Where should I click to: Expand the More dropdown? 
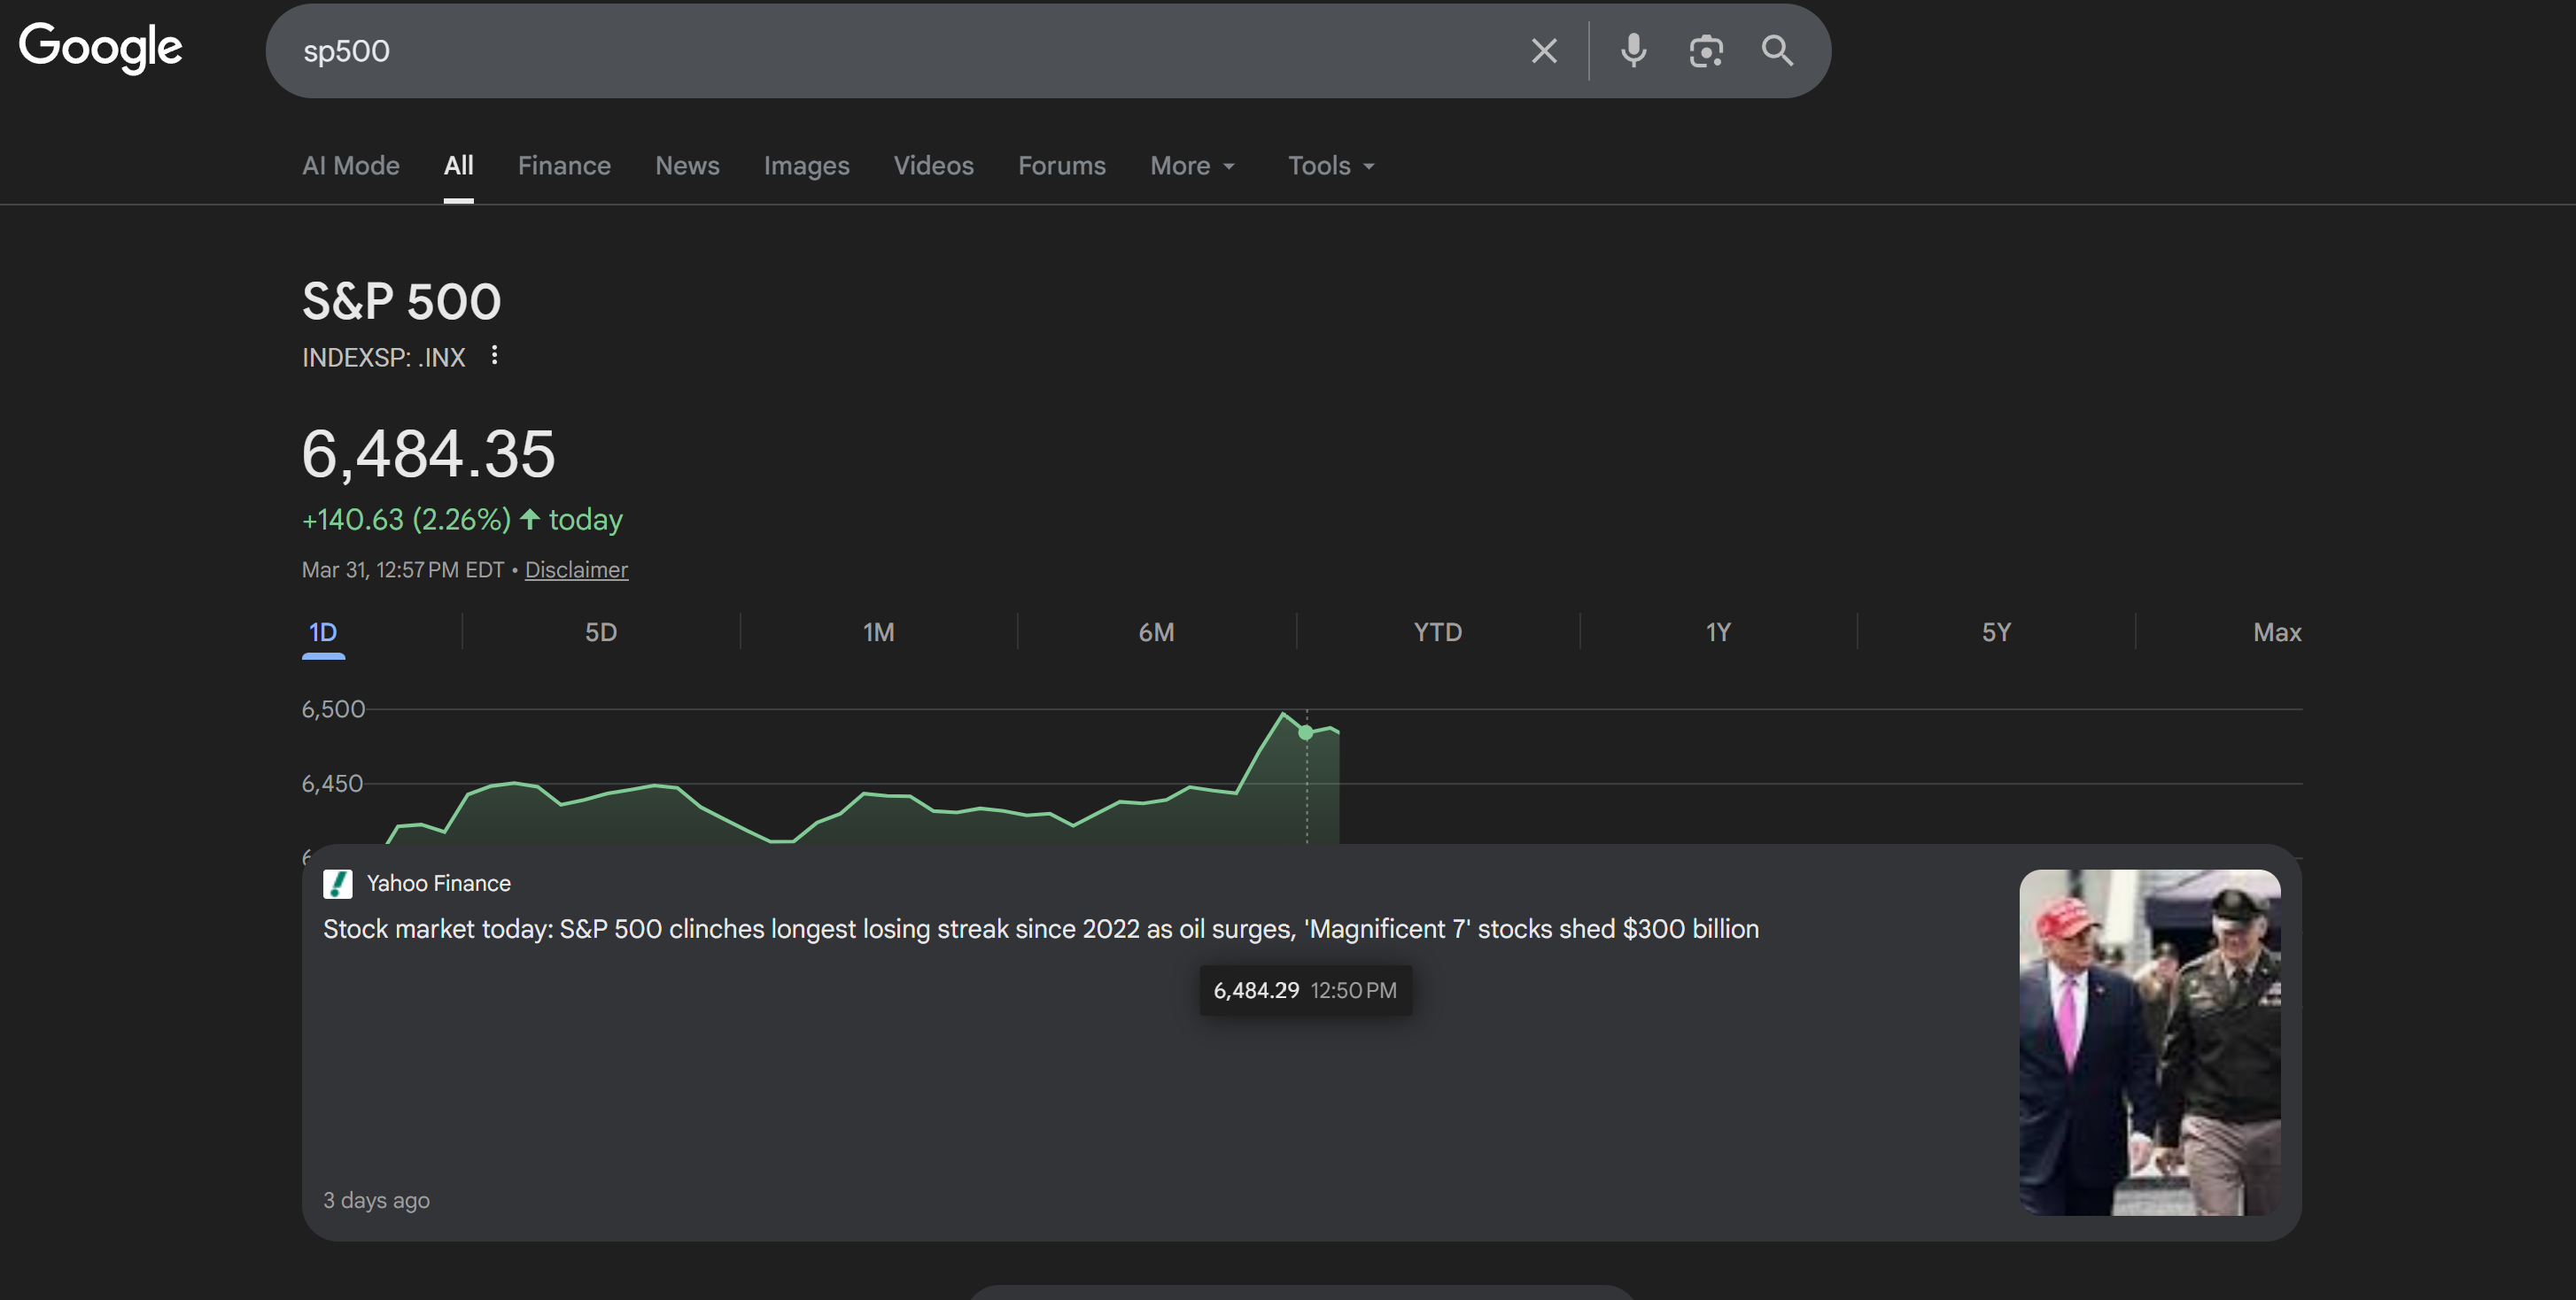[x=1192, y=166]
